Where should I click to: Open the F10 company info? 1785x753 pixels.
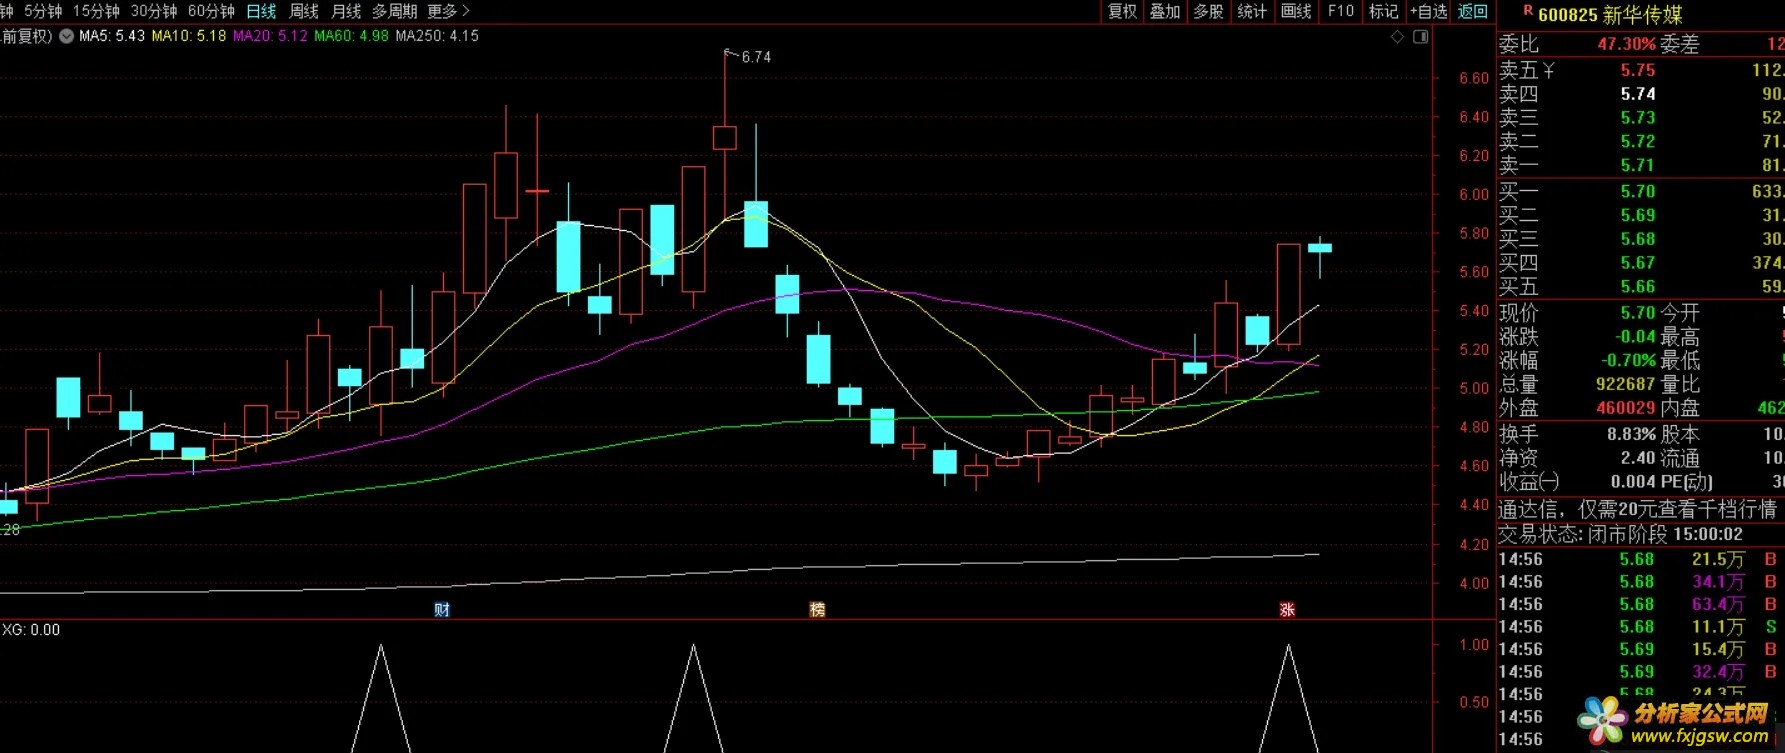[1341, 11]
